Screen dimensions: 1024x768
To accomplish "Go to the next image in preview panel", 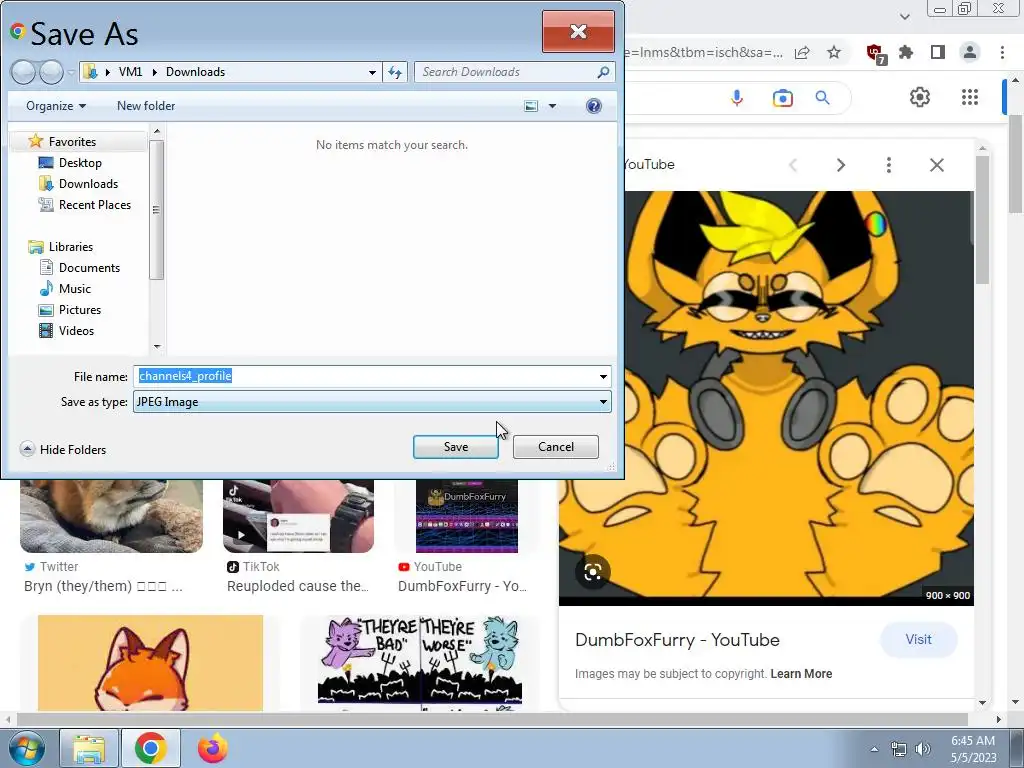I will click(840, 165).
